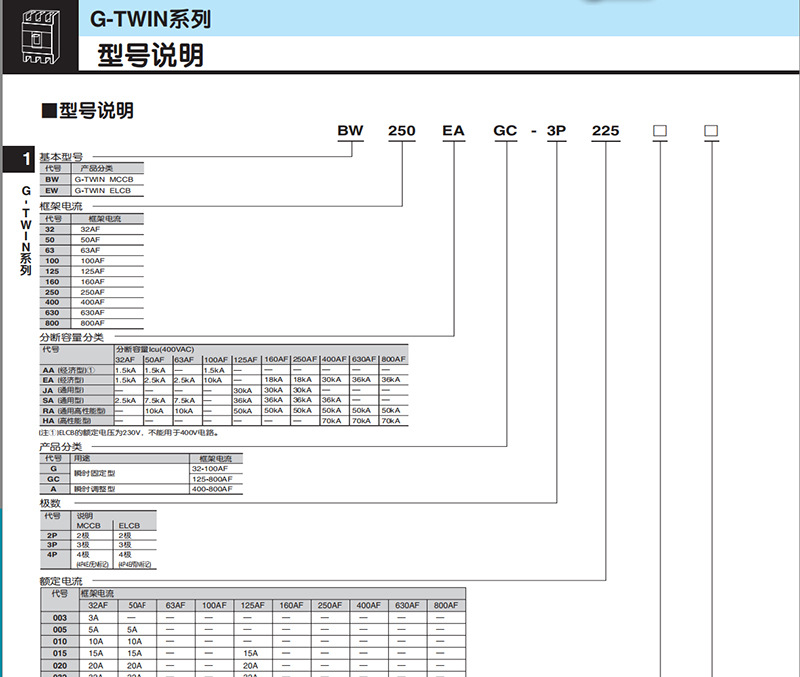This screenshot has height=677, width=800.
Task: Select the HA (高性能型) row label
Action: pos(67,421)
